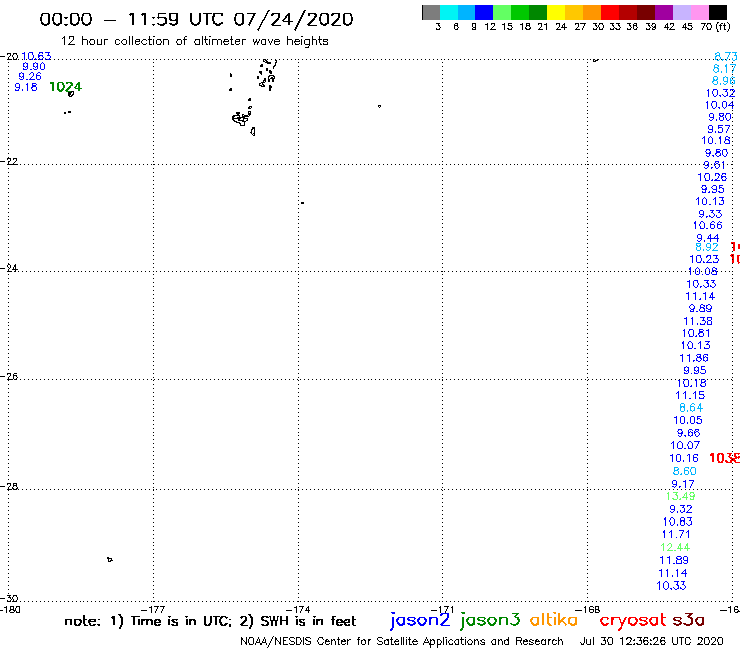Pick the dark green swatch in the scale
740x650 pixels.
coord(538,12)
